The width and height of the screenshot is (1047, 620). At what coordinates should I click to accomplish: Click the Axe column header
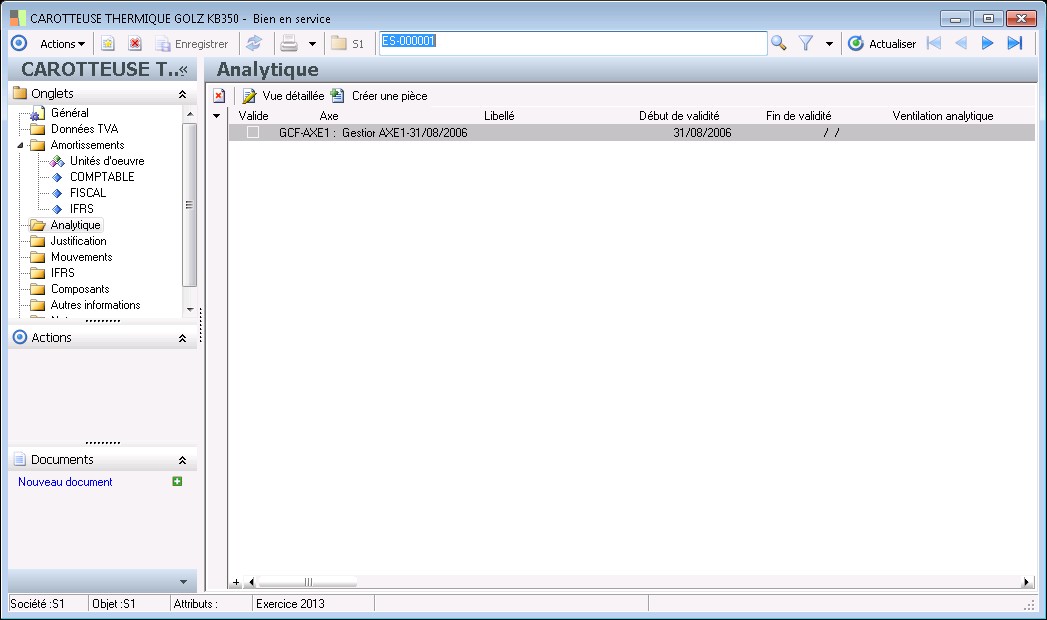coord(329,116)
